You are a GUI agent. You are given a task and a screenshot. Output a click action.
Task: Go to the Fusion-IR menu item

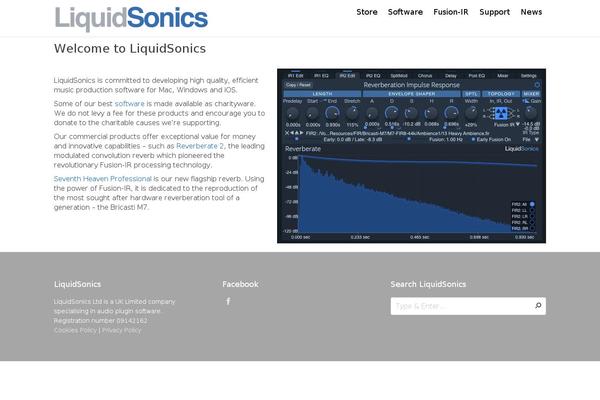coord(451,12)
